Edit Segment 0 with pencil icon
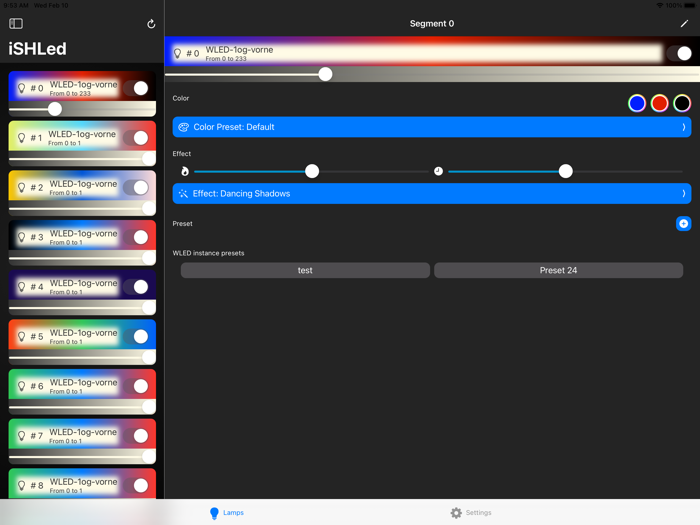 (x=684, y=24)
